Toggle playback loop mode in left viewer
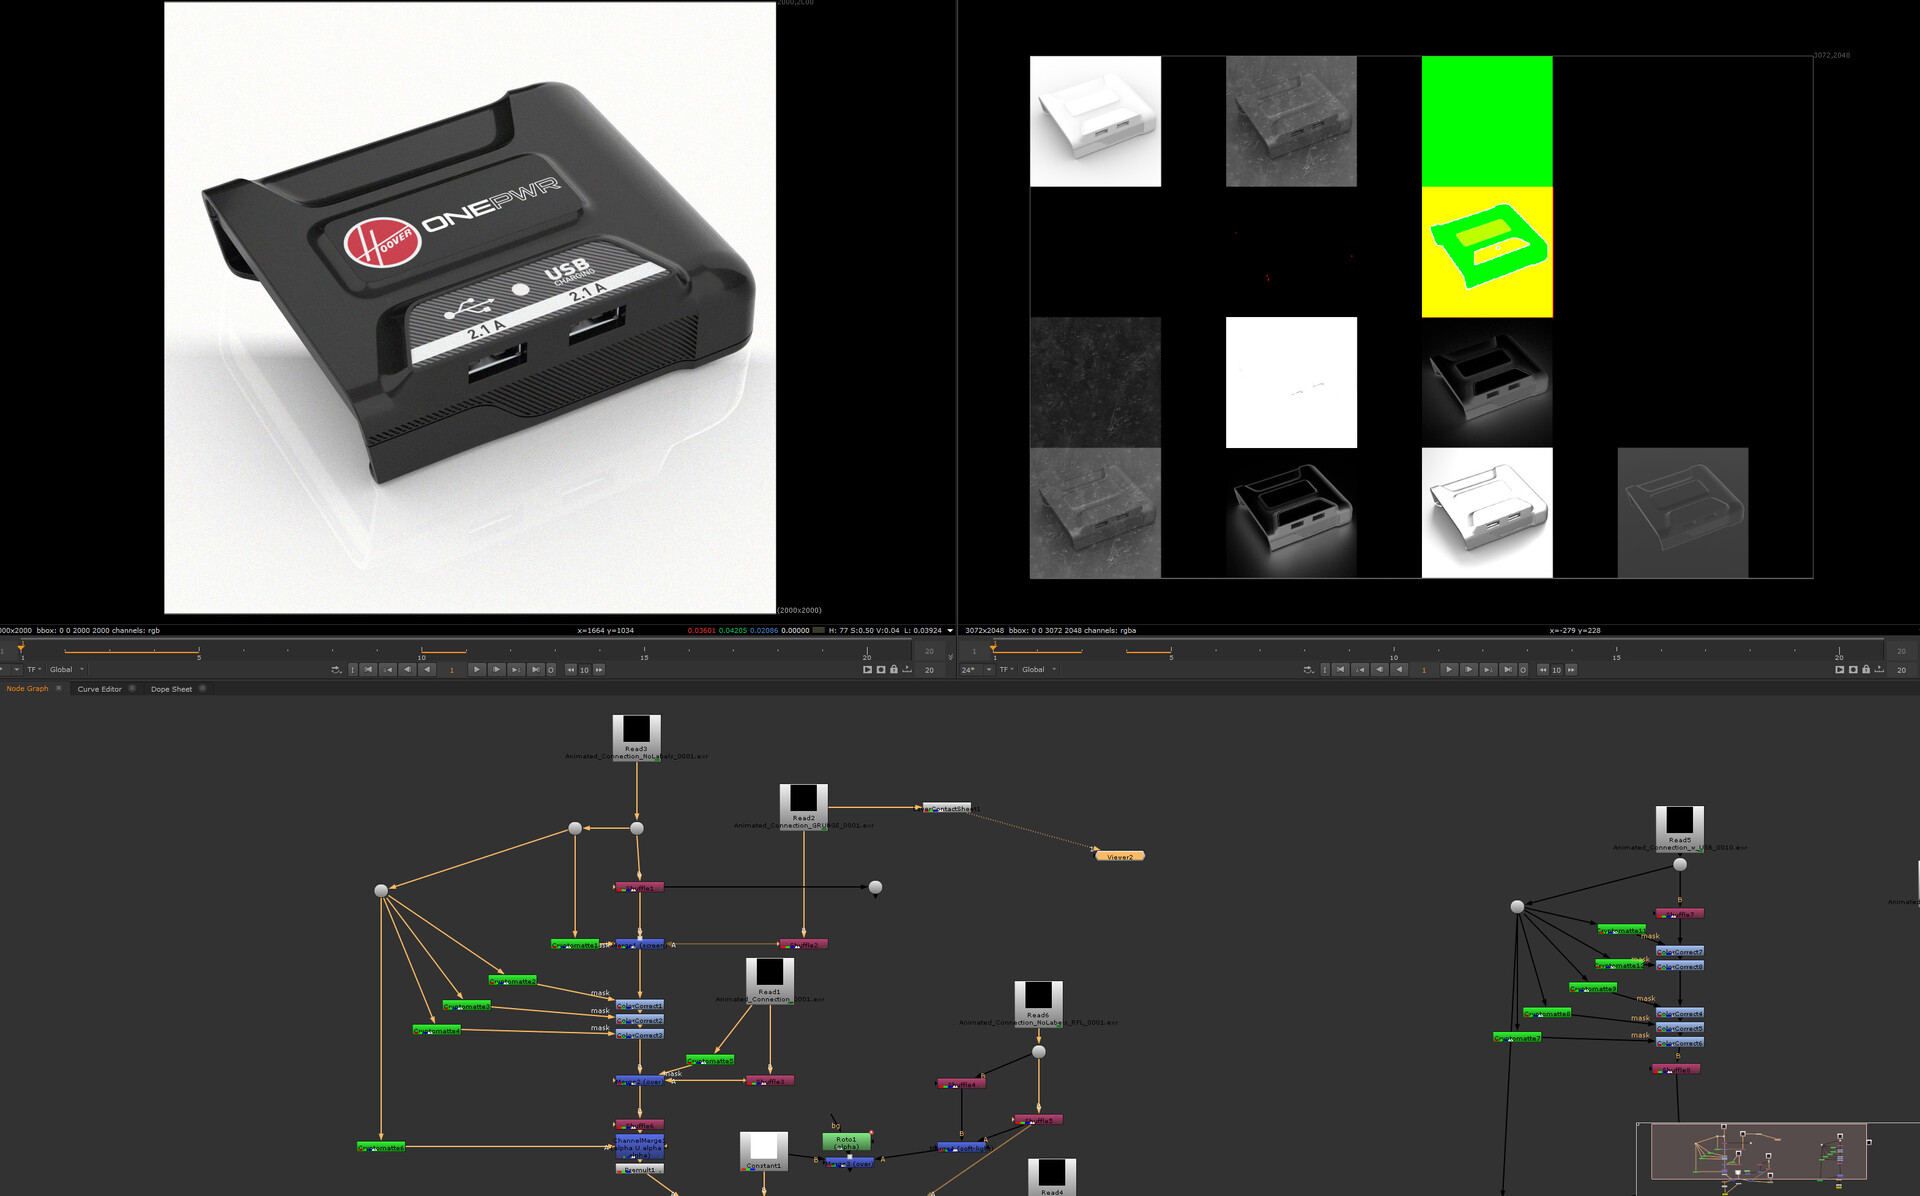 coord(336,670)
